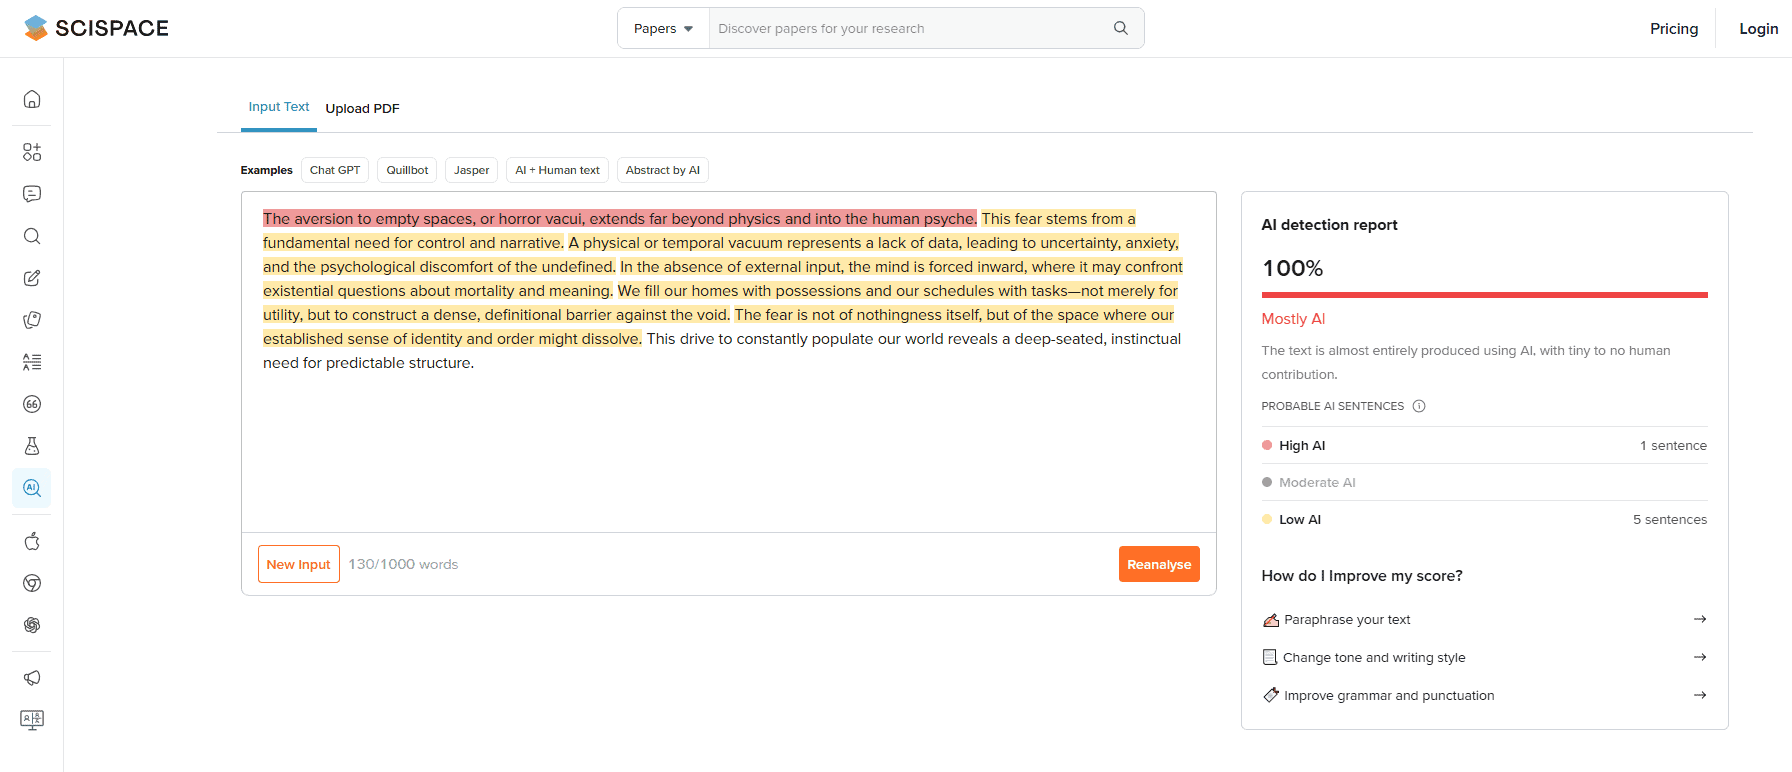Expand the Papers search type dropdown
Viewport: 1792px width, 772px height.
(663, 28)
